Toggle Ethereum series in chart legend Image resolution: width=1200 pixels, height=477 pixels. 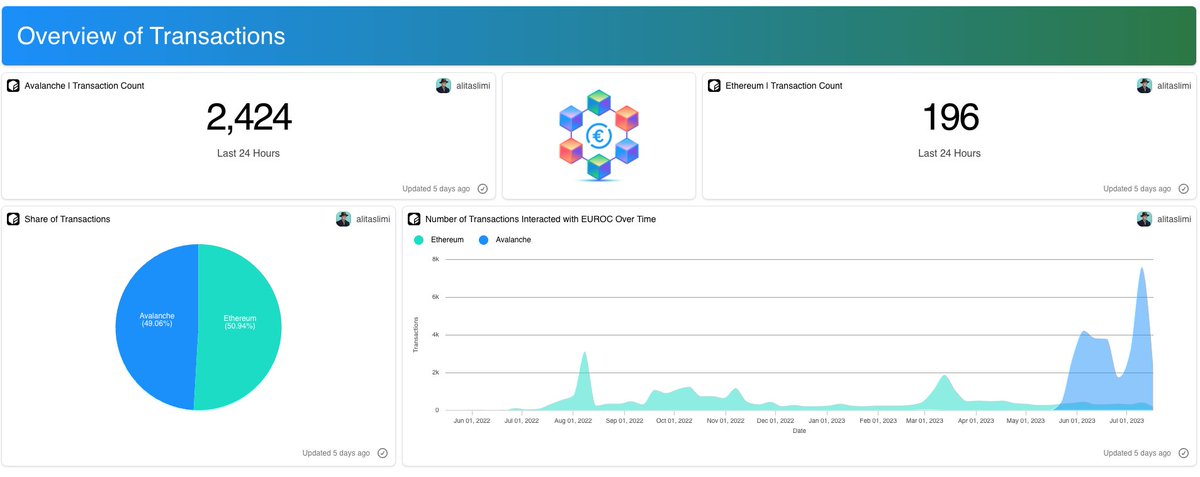439,240
